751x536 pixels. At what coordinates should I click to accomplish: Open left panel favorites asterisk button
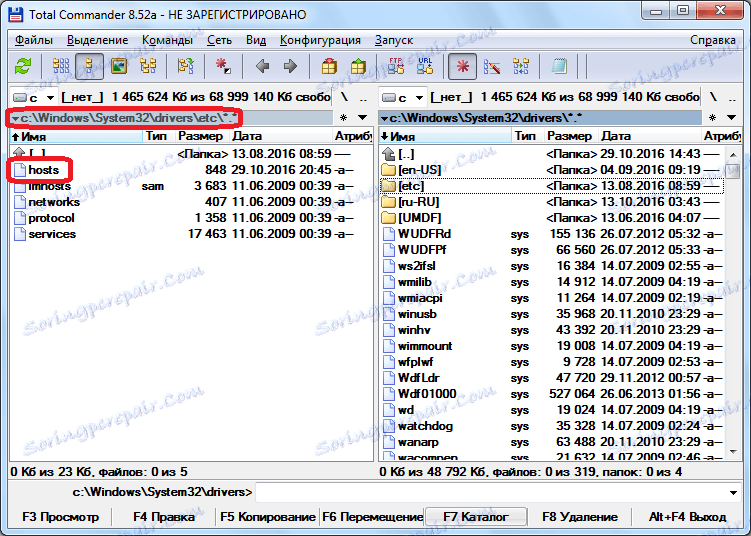coord(343,117)
